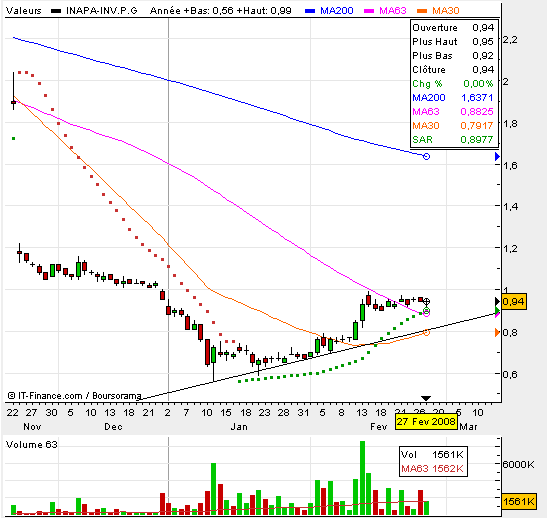Click the 2,2 price axis label

point(510,40)
